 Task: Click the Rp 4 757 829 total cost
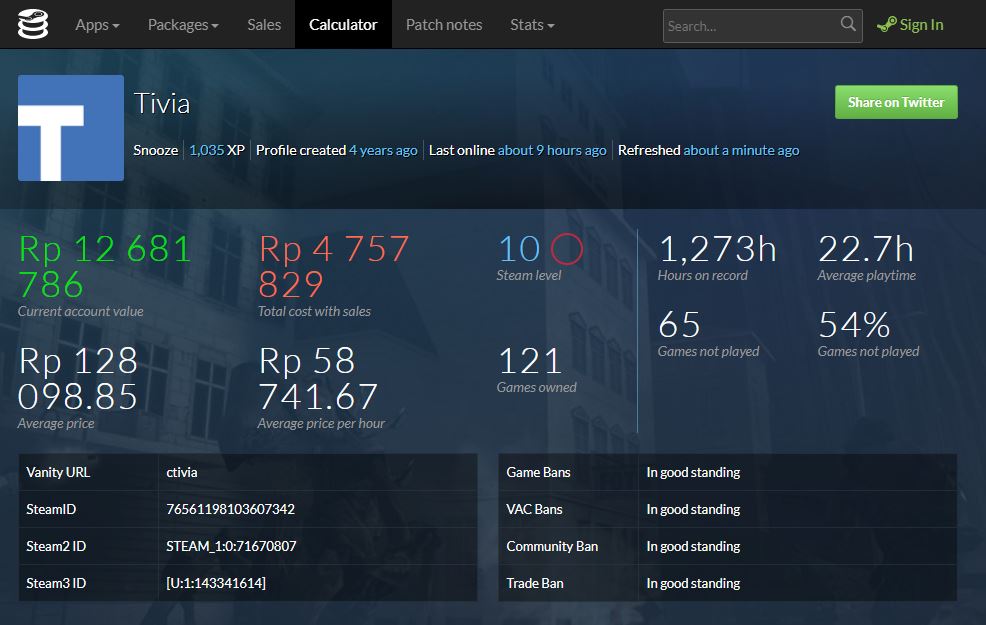tap(334, 266)
